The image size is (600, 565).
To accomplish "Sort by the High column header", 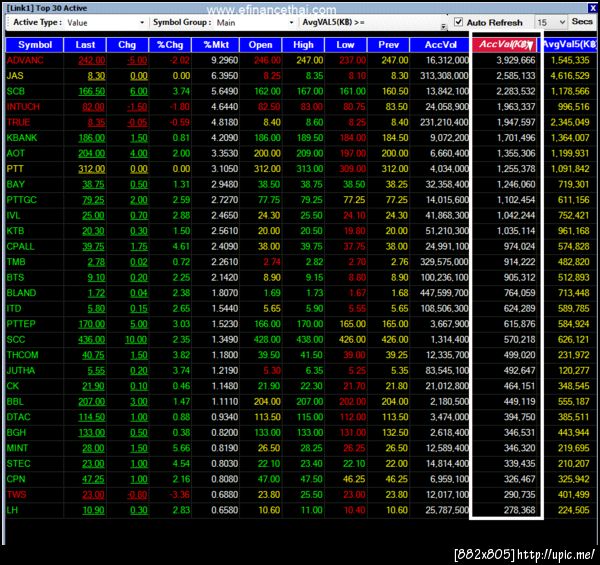I will [x=303, y=45].
